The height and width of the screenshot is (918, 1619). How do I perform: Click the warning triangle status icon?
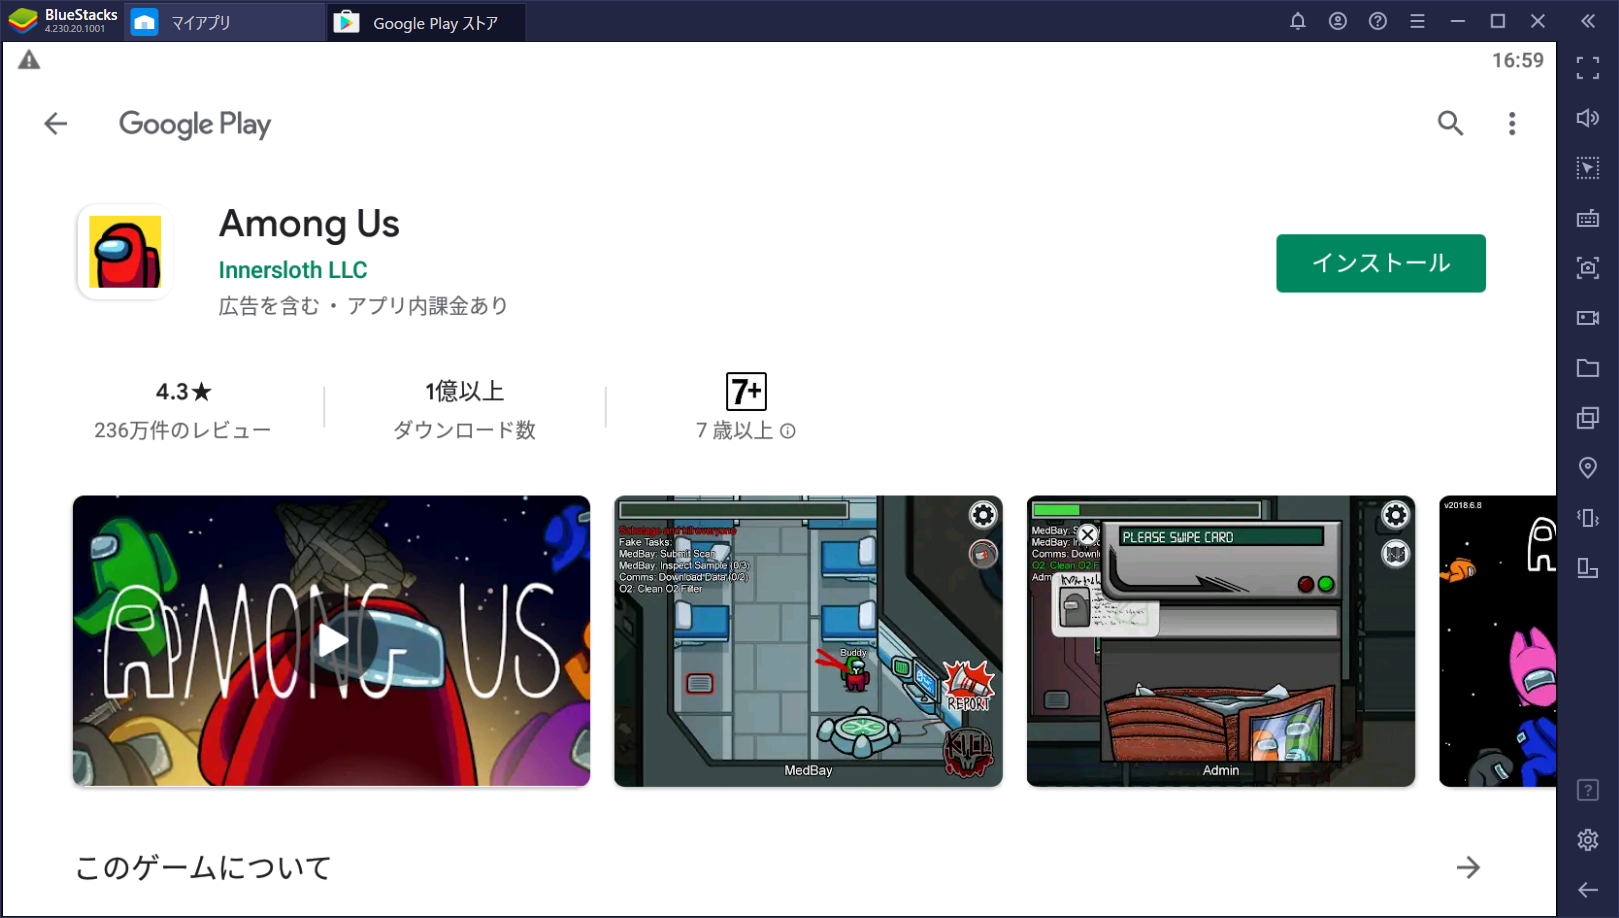coord(29,60)
